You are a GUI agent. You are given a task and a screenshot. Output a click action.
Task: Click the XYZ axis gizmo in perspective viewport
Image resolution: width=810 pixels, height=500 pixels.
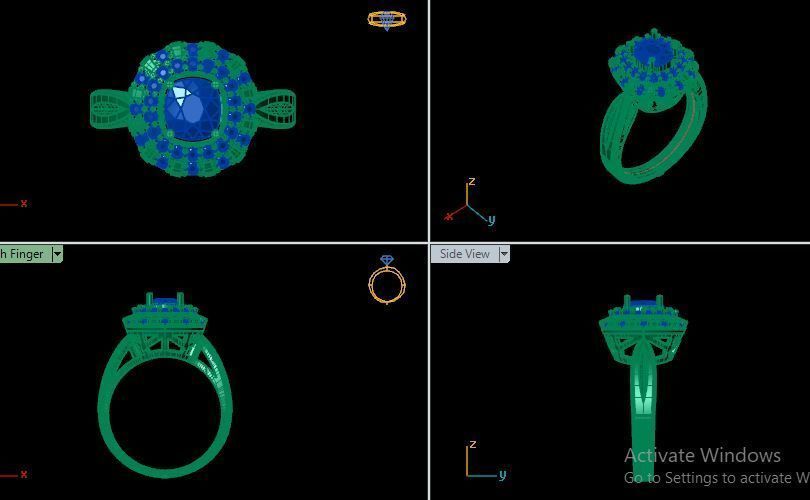(x=470, y=203)
